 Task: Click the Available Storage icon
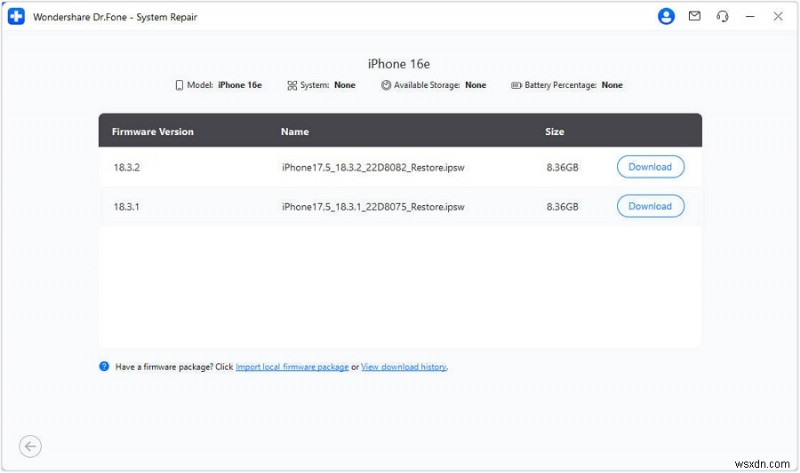click(386, 85)
